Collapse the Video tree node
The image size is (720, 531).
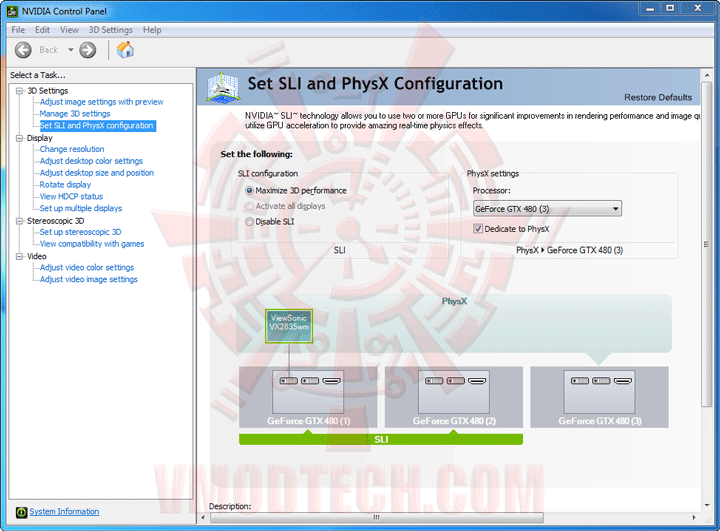(19, 256)
